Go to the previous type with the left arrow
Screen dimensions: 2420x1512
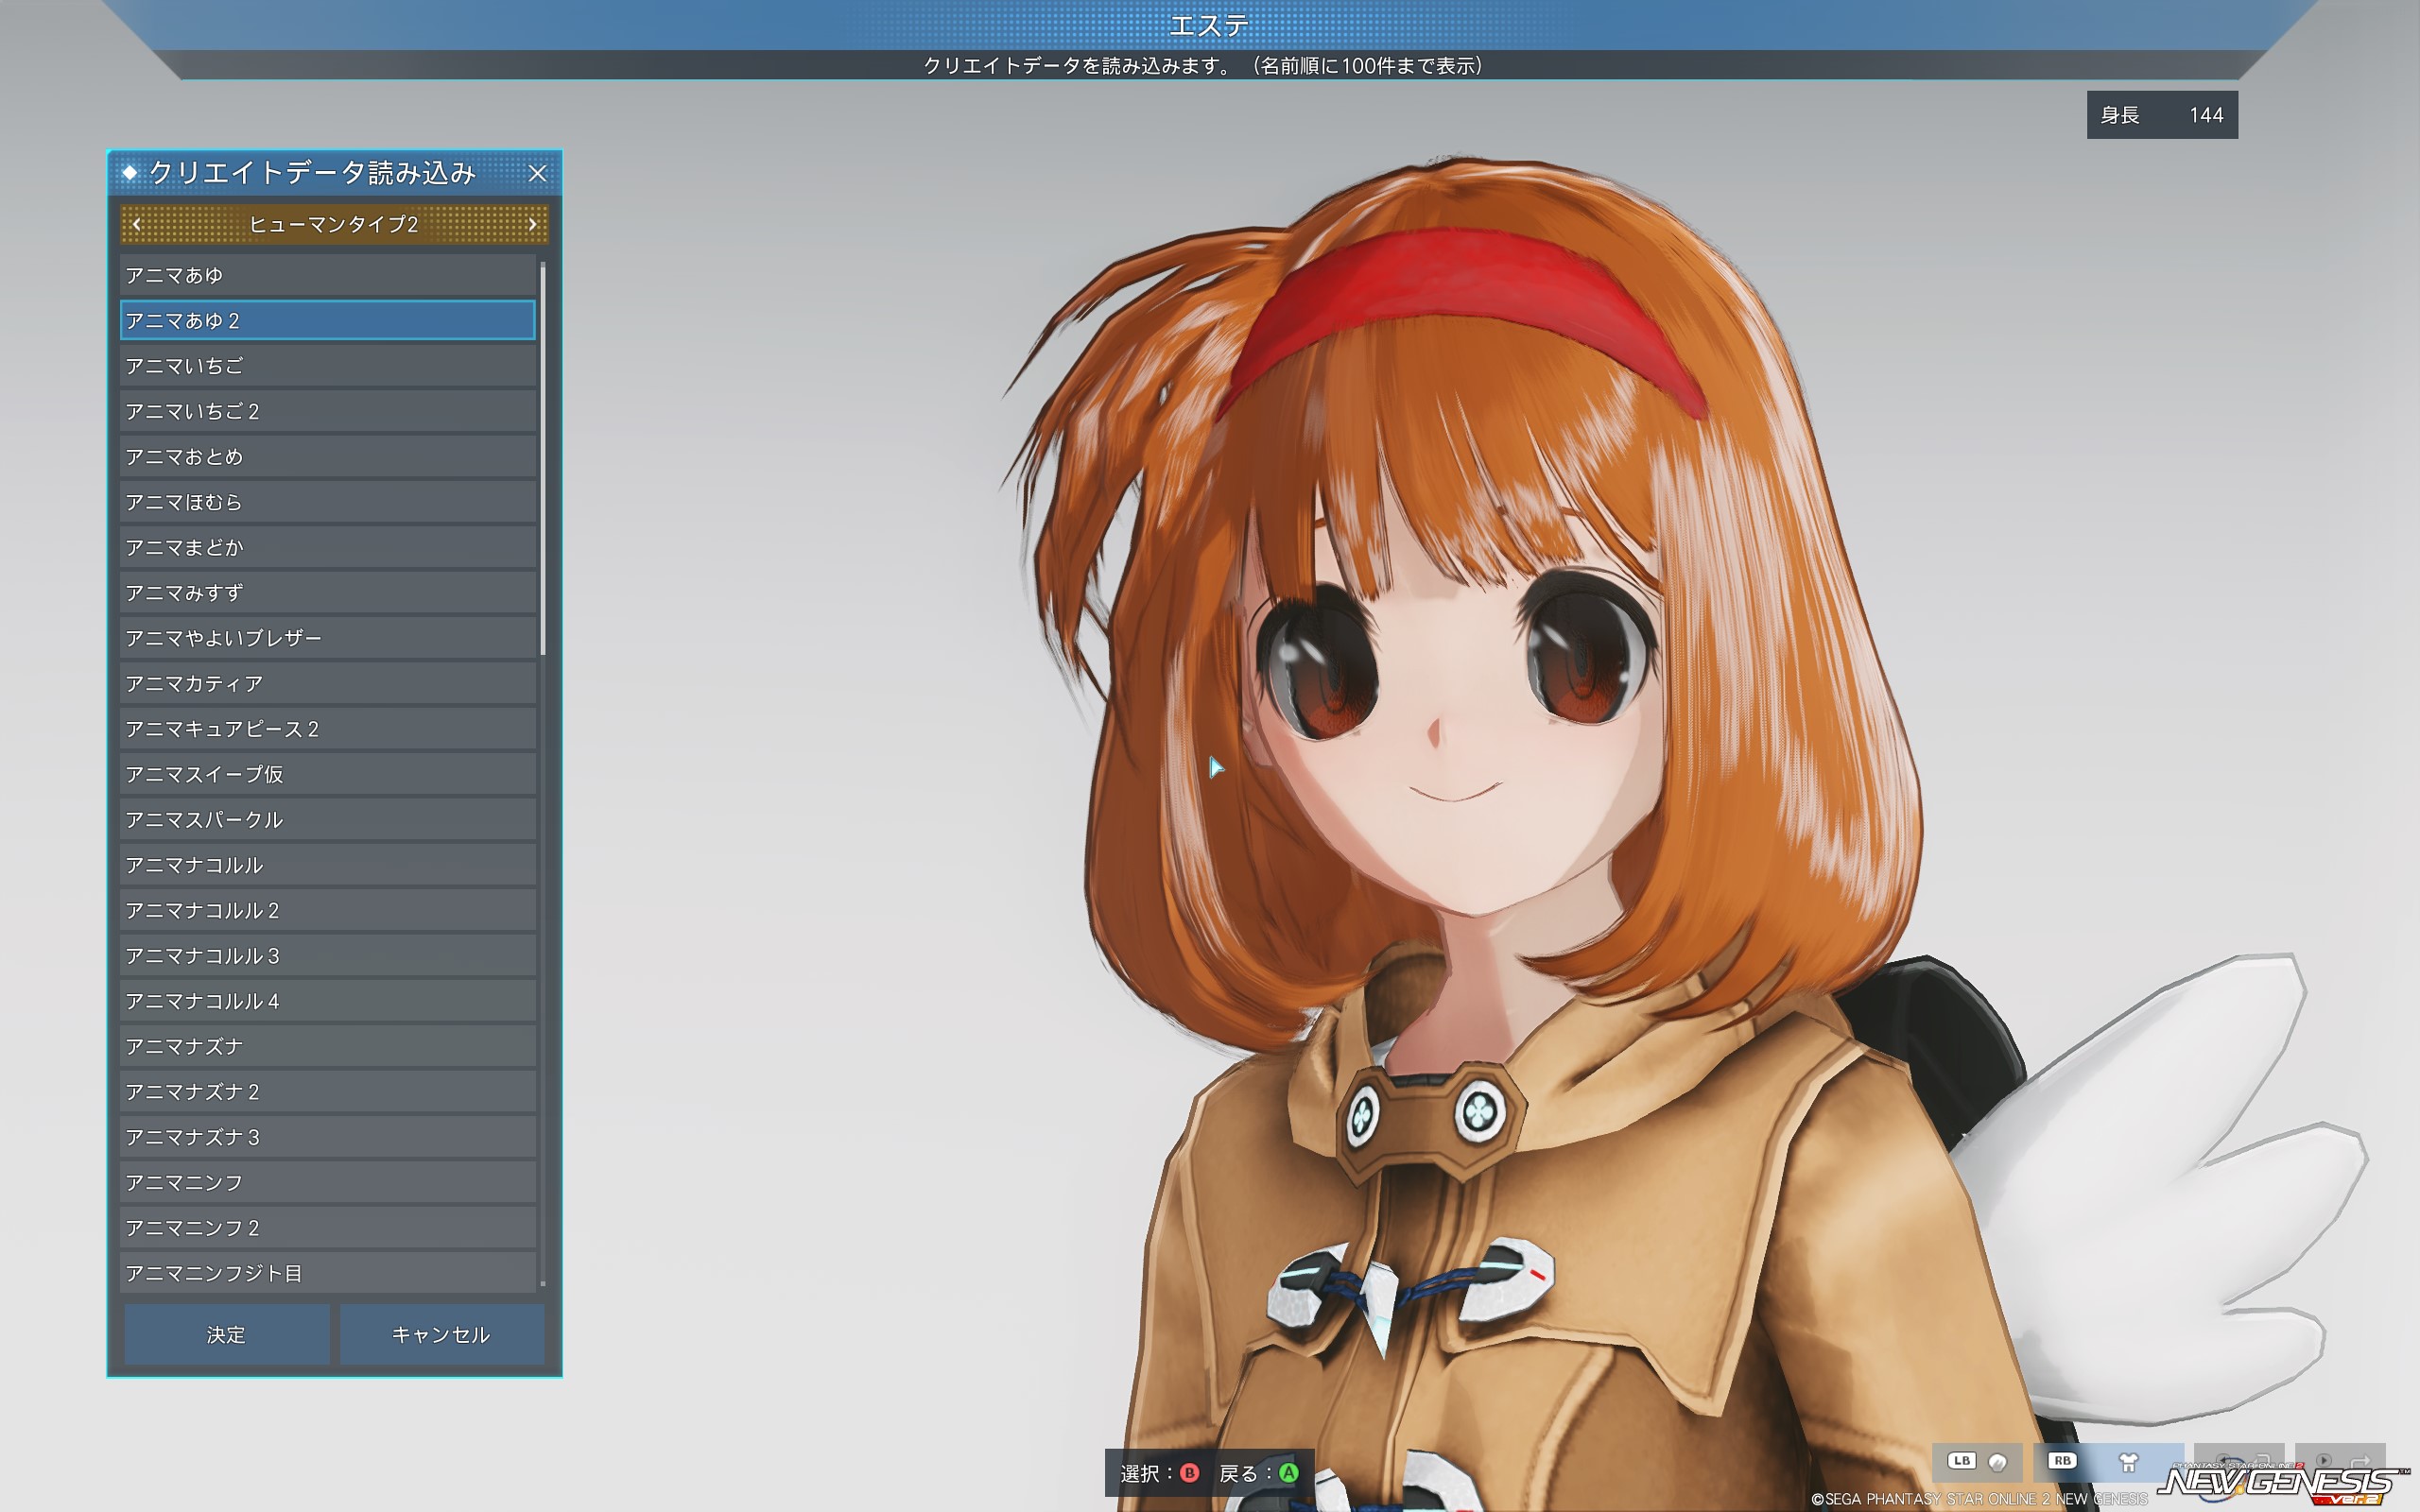click(x=137, y=224)
